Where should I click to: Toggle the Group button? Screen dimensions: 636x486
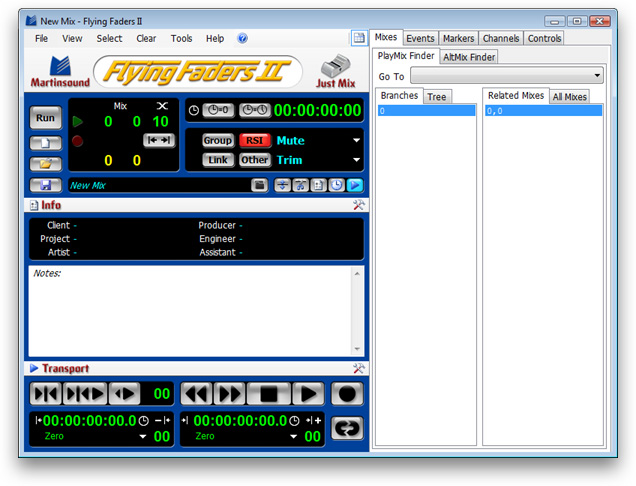click(217, 141)
